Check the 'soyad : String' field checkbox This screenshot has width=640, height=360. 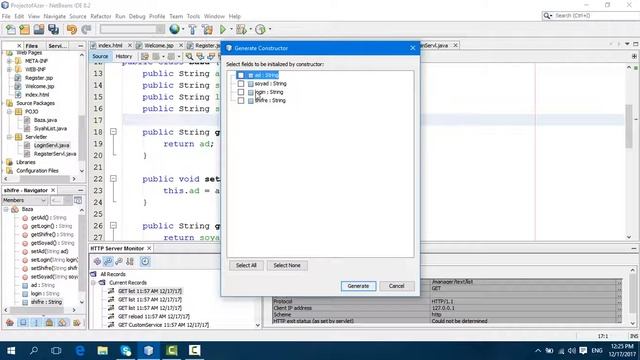[241, 84]
